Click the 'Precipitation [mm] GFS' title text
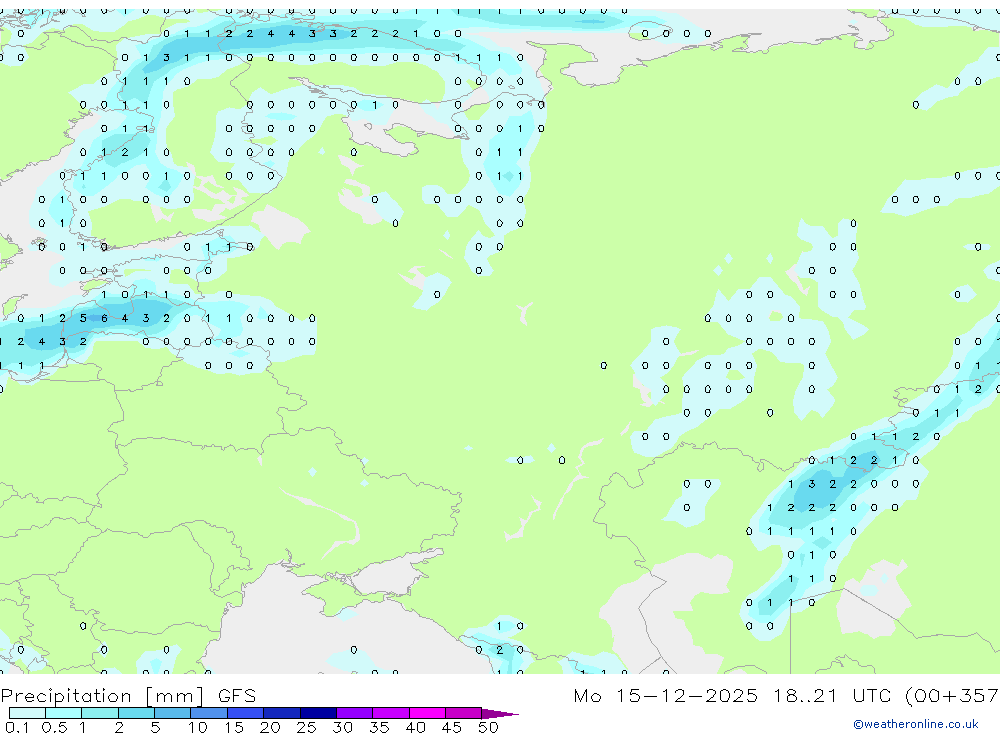 click(x=128, y=696)
